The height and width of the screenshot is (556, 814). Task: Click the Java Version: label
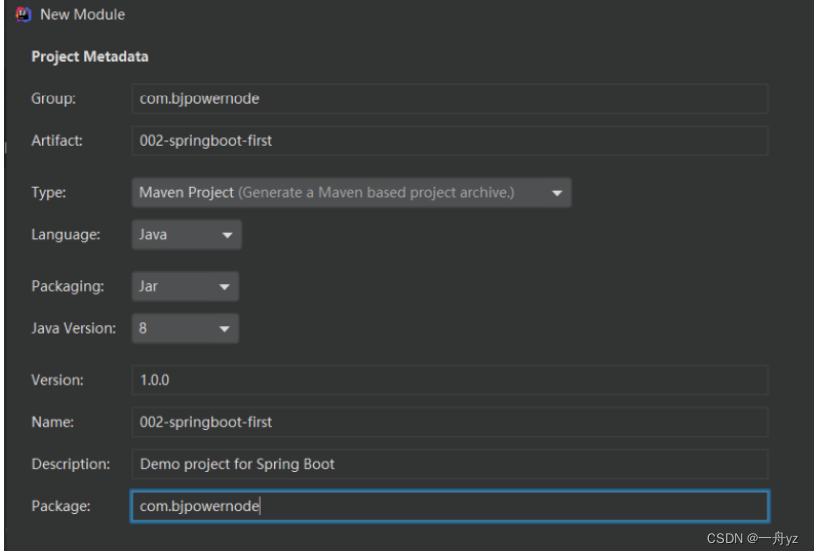point(74,328)
